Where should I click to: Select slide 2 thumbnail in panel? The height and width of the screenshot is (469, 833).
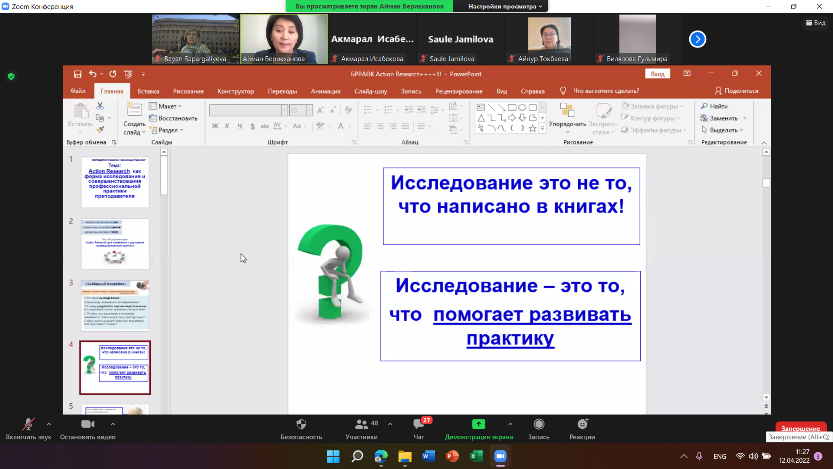pyautogui.click(x=115, y=244)
